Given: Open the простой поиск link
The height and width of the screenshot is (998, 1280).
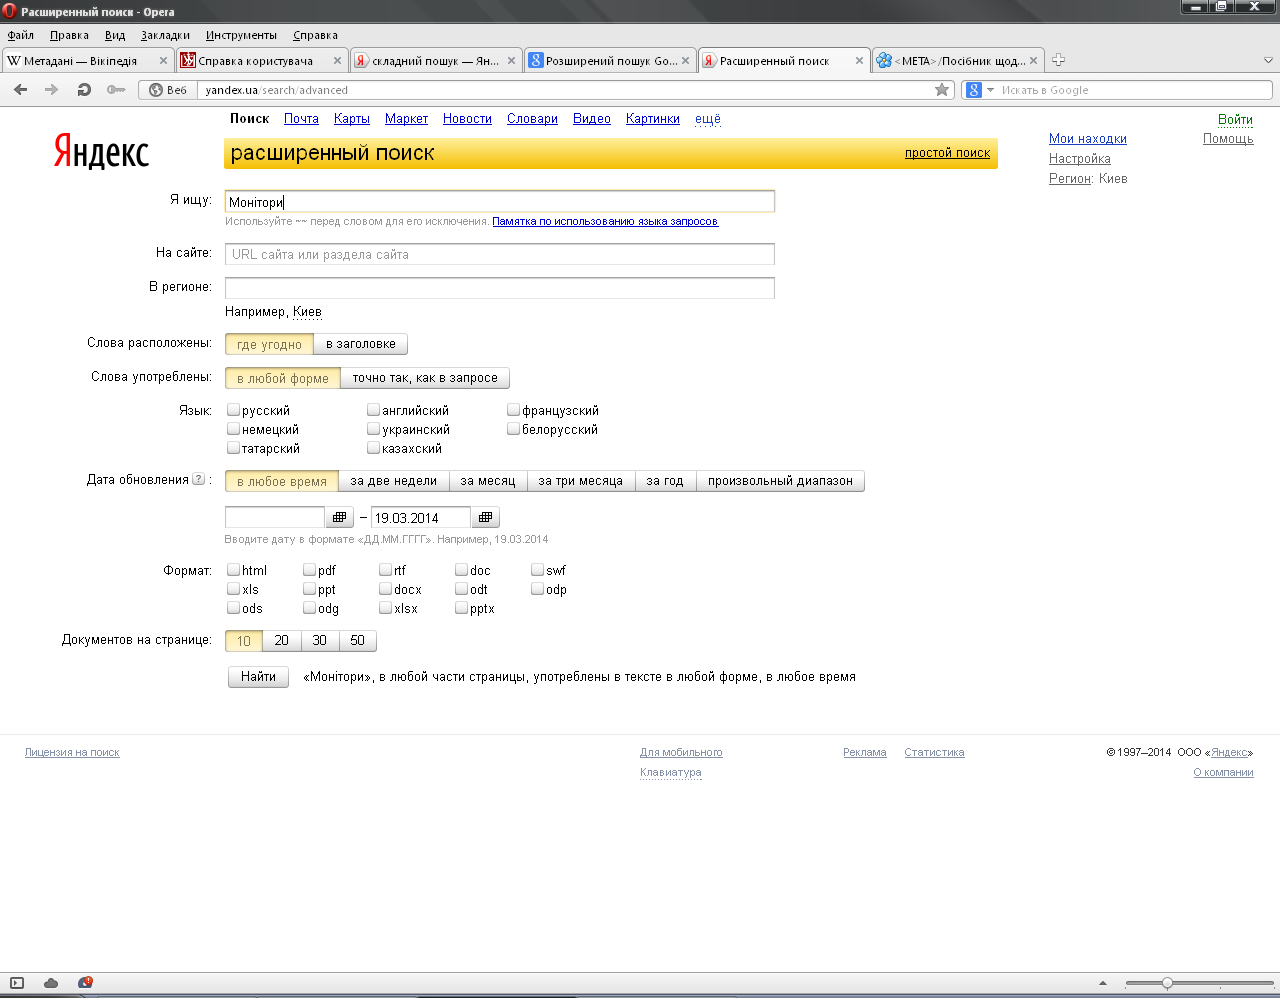Looking at the screenshot, I should [947, 153].
